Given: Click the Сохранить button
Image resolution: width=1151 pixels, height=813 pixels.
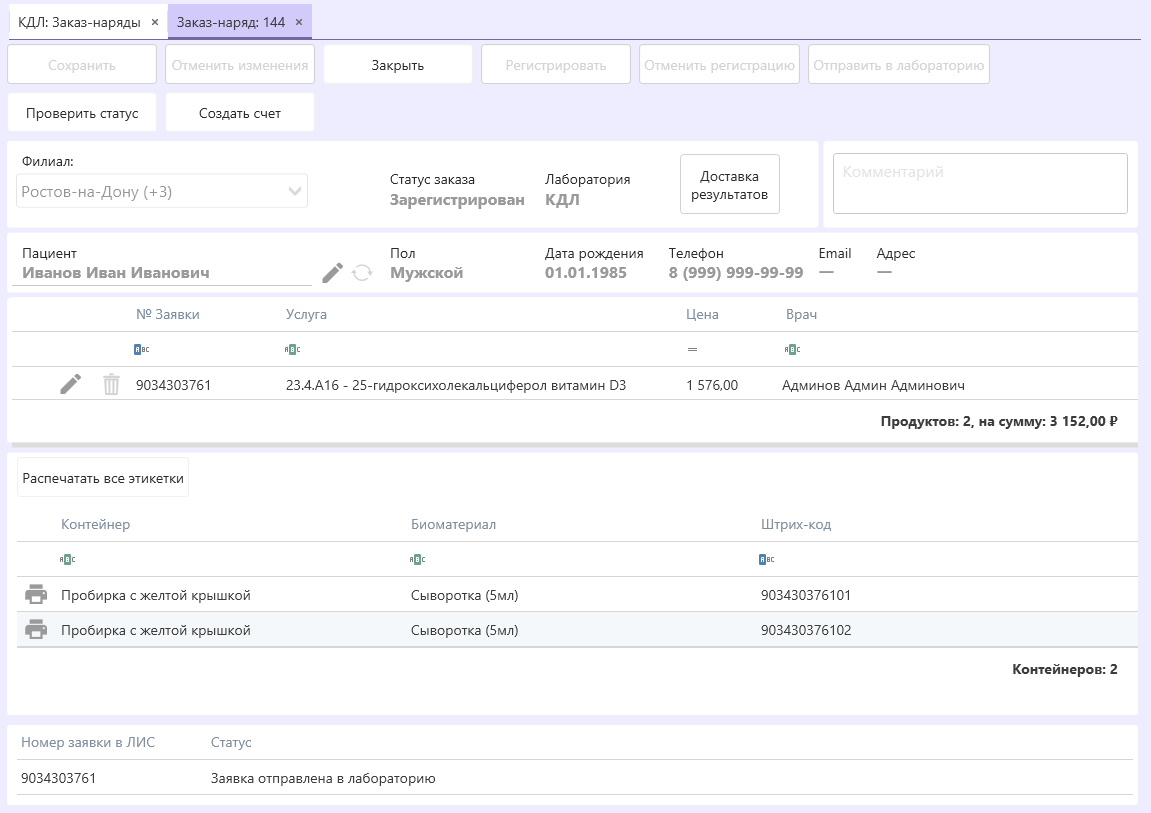Looking at the screenshot, I should click(x=82, y=65).
